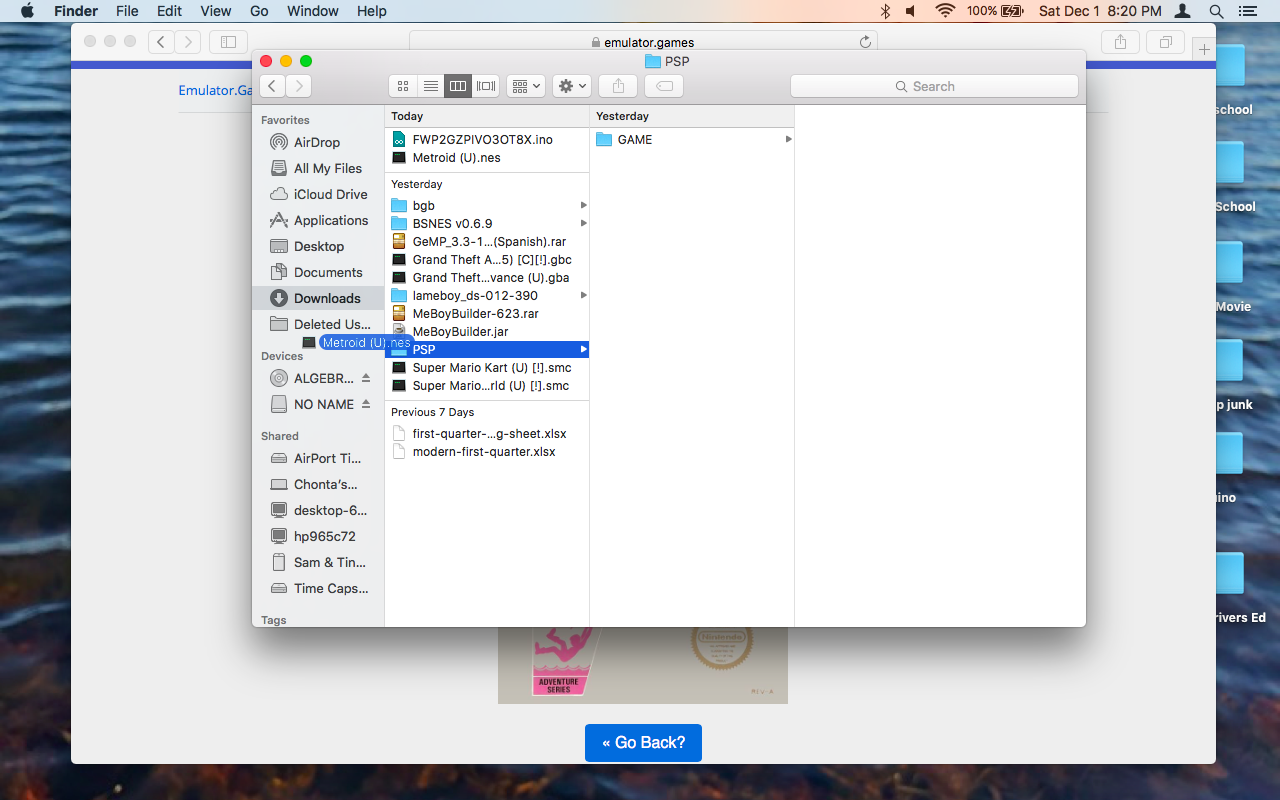Click the Safari address bar

tap(643, 42)
